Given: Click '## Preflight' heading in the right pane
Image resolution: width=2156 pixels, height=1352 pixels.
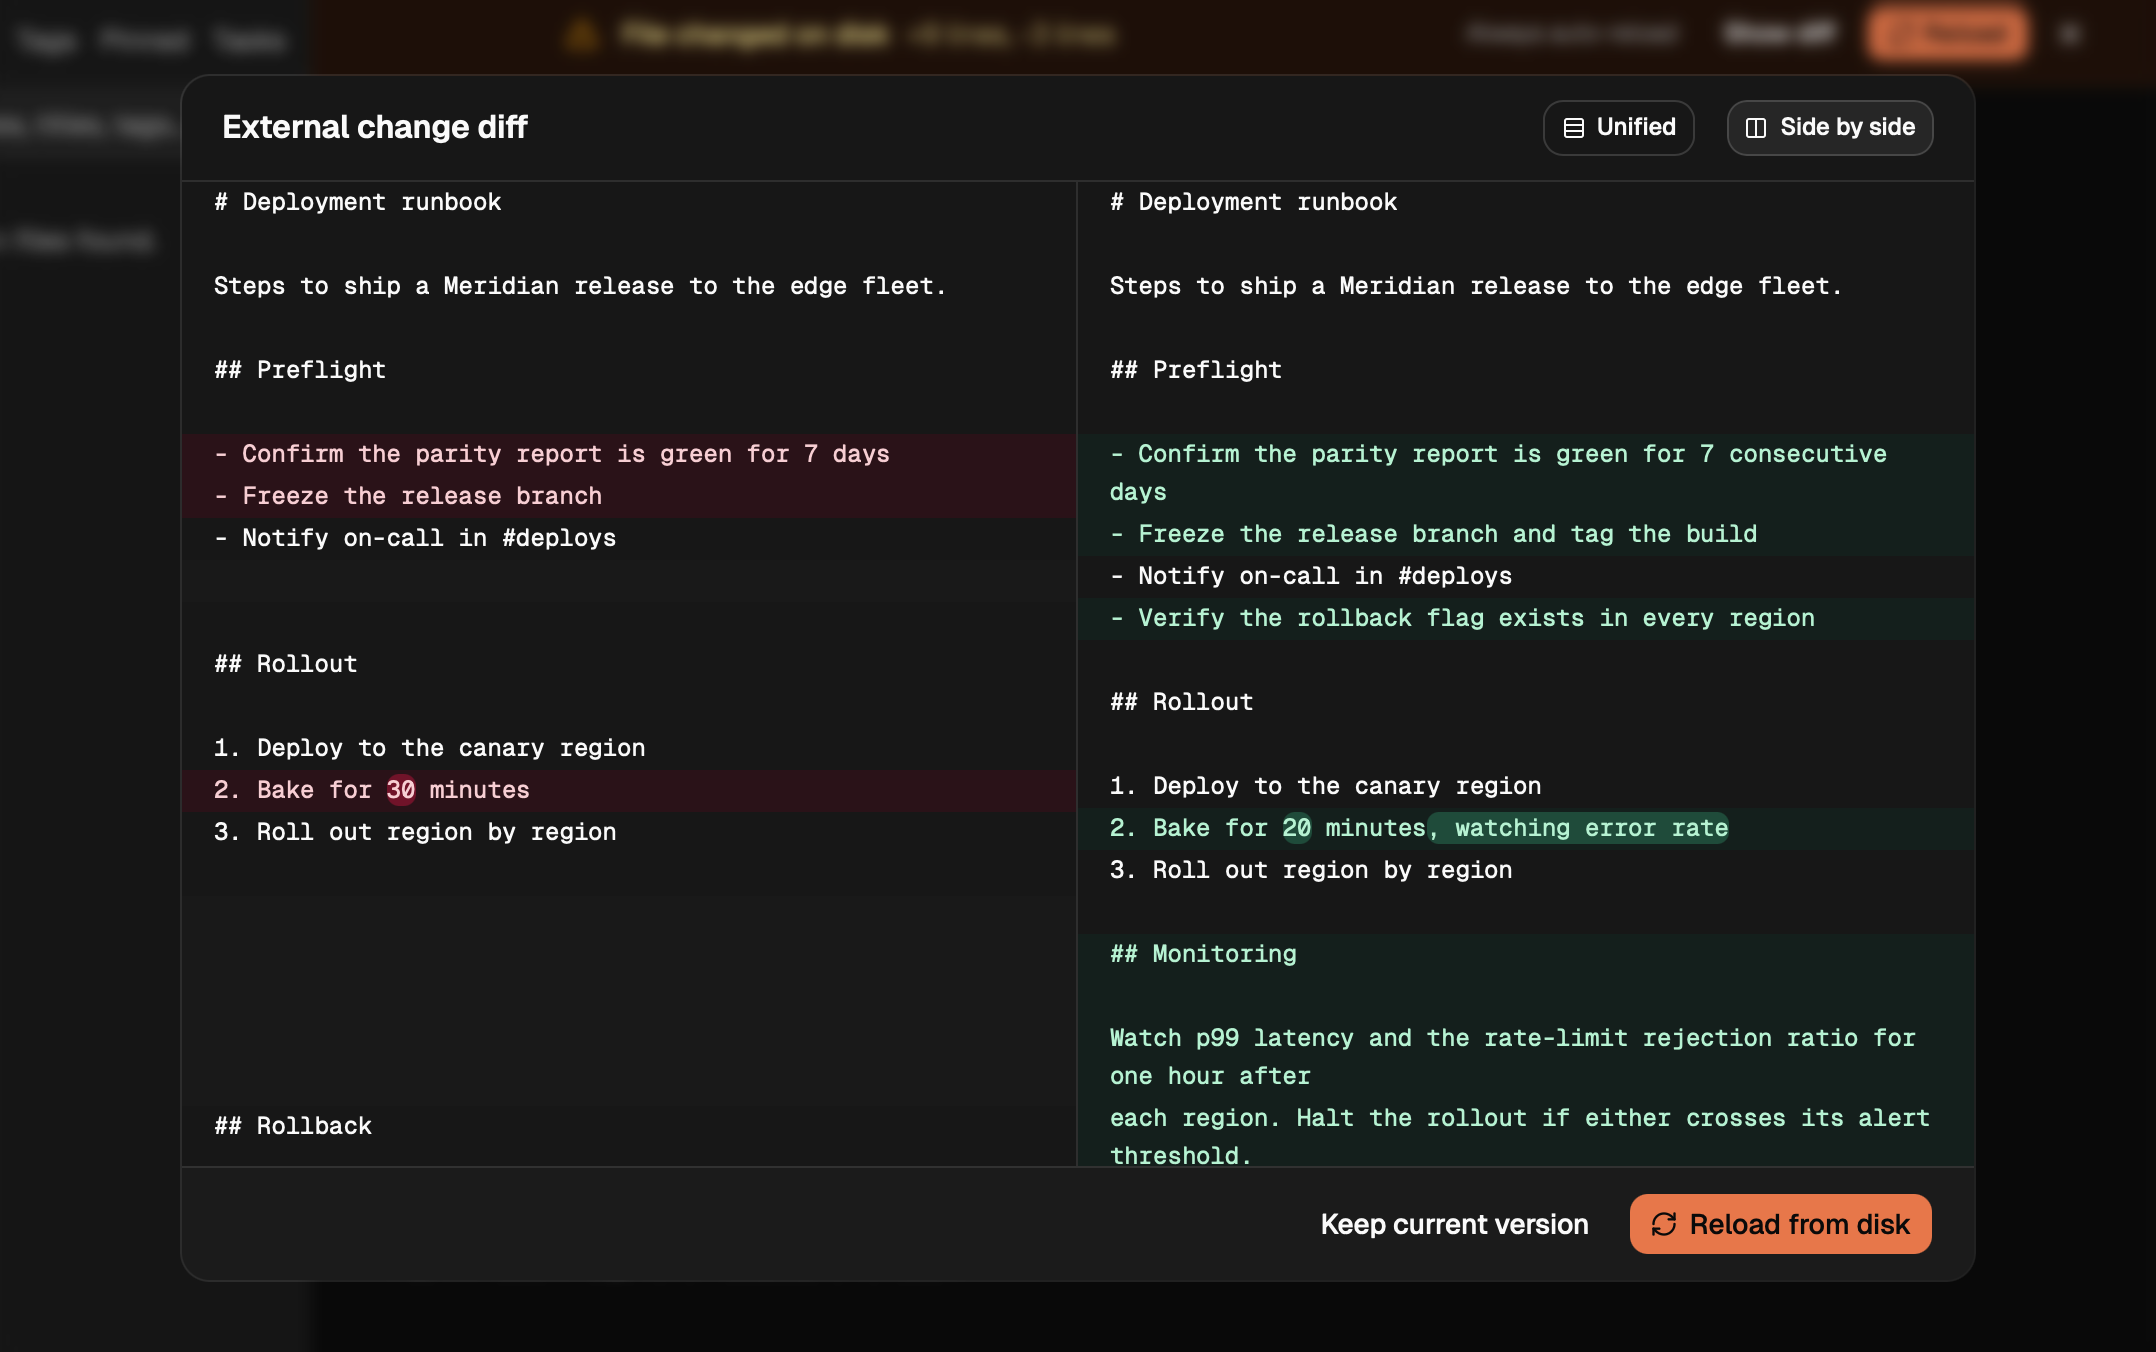Looking at the screenshot, I should coord(1195,370).
